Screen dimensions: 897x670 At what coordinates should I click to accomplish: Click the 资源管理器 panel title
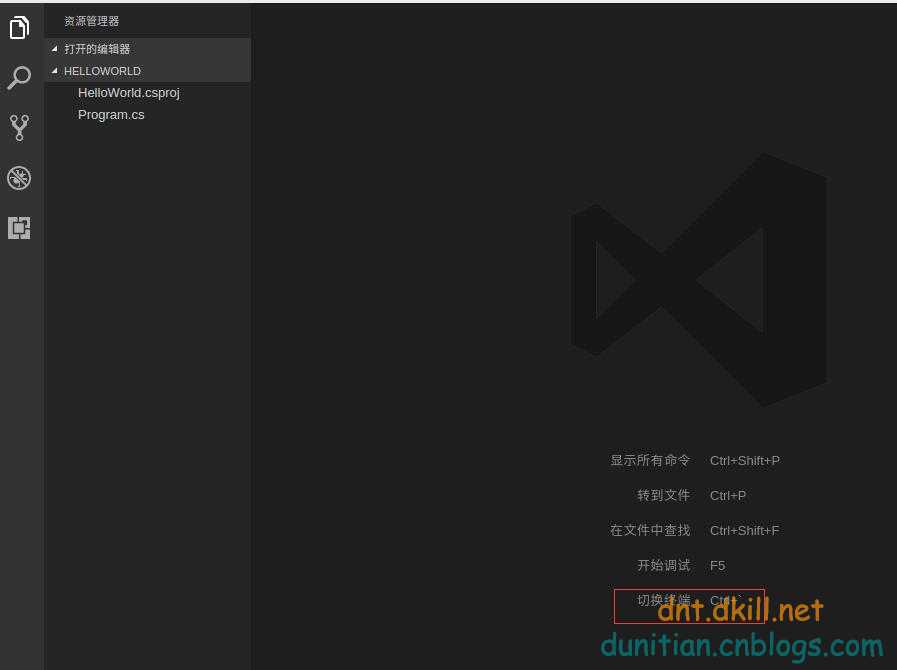pos(92,21)
